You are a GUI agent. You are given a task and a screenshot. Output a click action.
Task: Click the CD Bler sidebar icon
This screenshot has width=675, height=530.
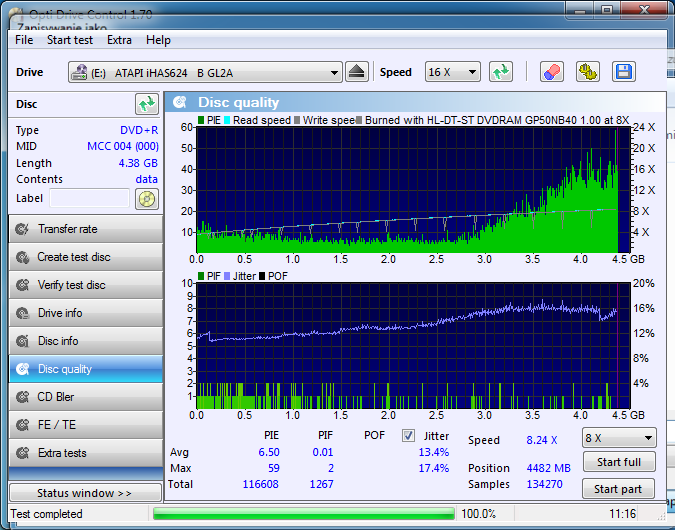coord(22,397)
